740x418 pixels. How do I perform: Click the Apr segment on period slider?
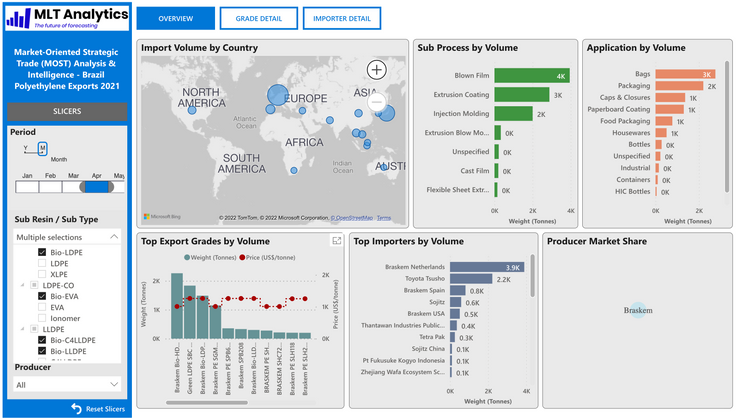(x=97, y=187)
